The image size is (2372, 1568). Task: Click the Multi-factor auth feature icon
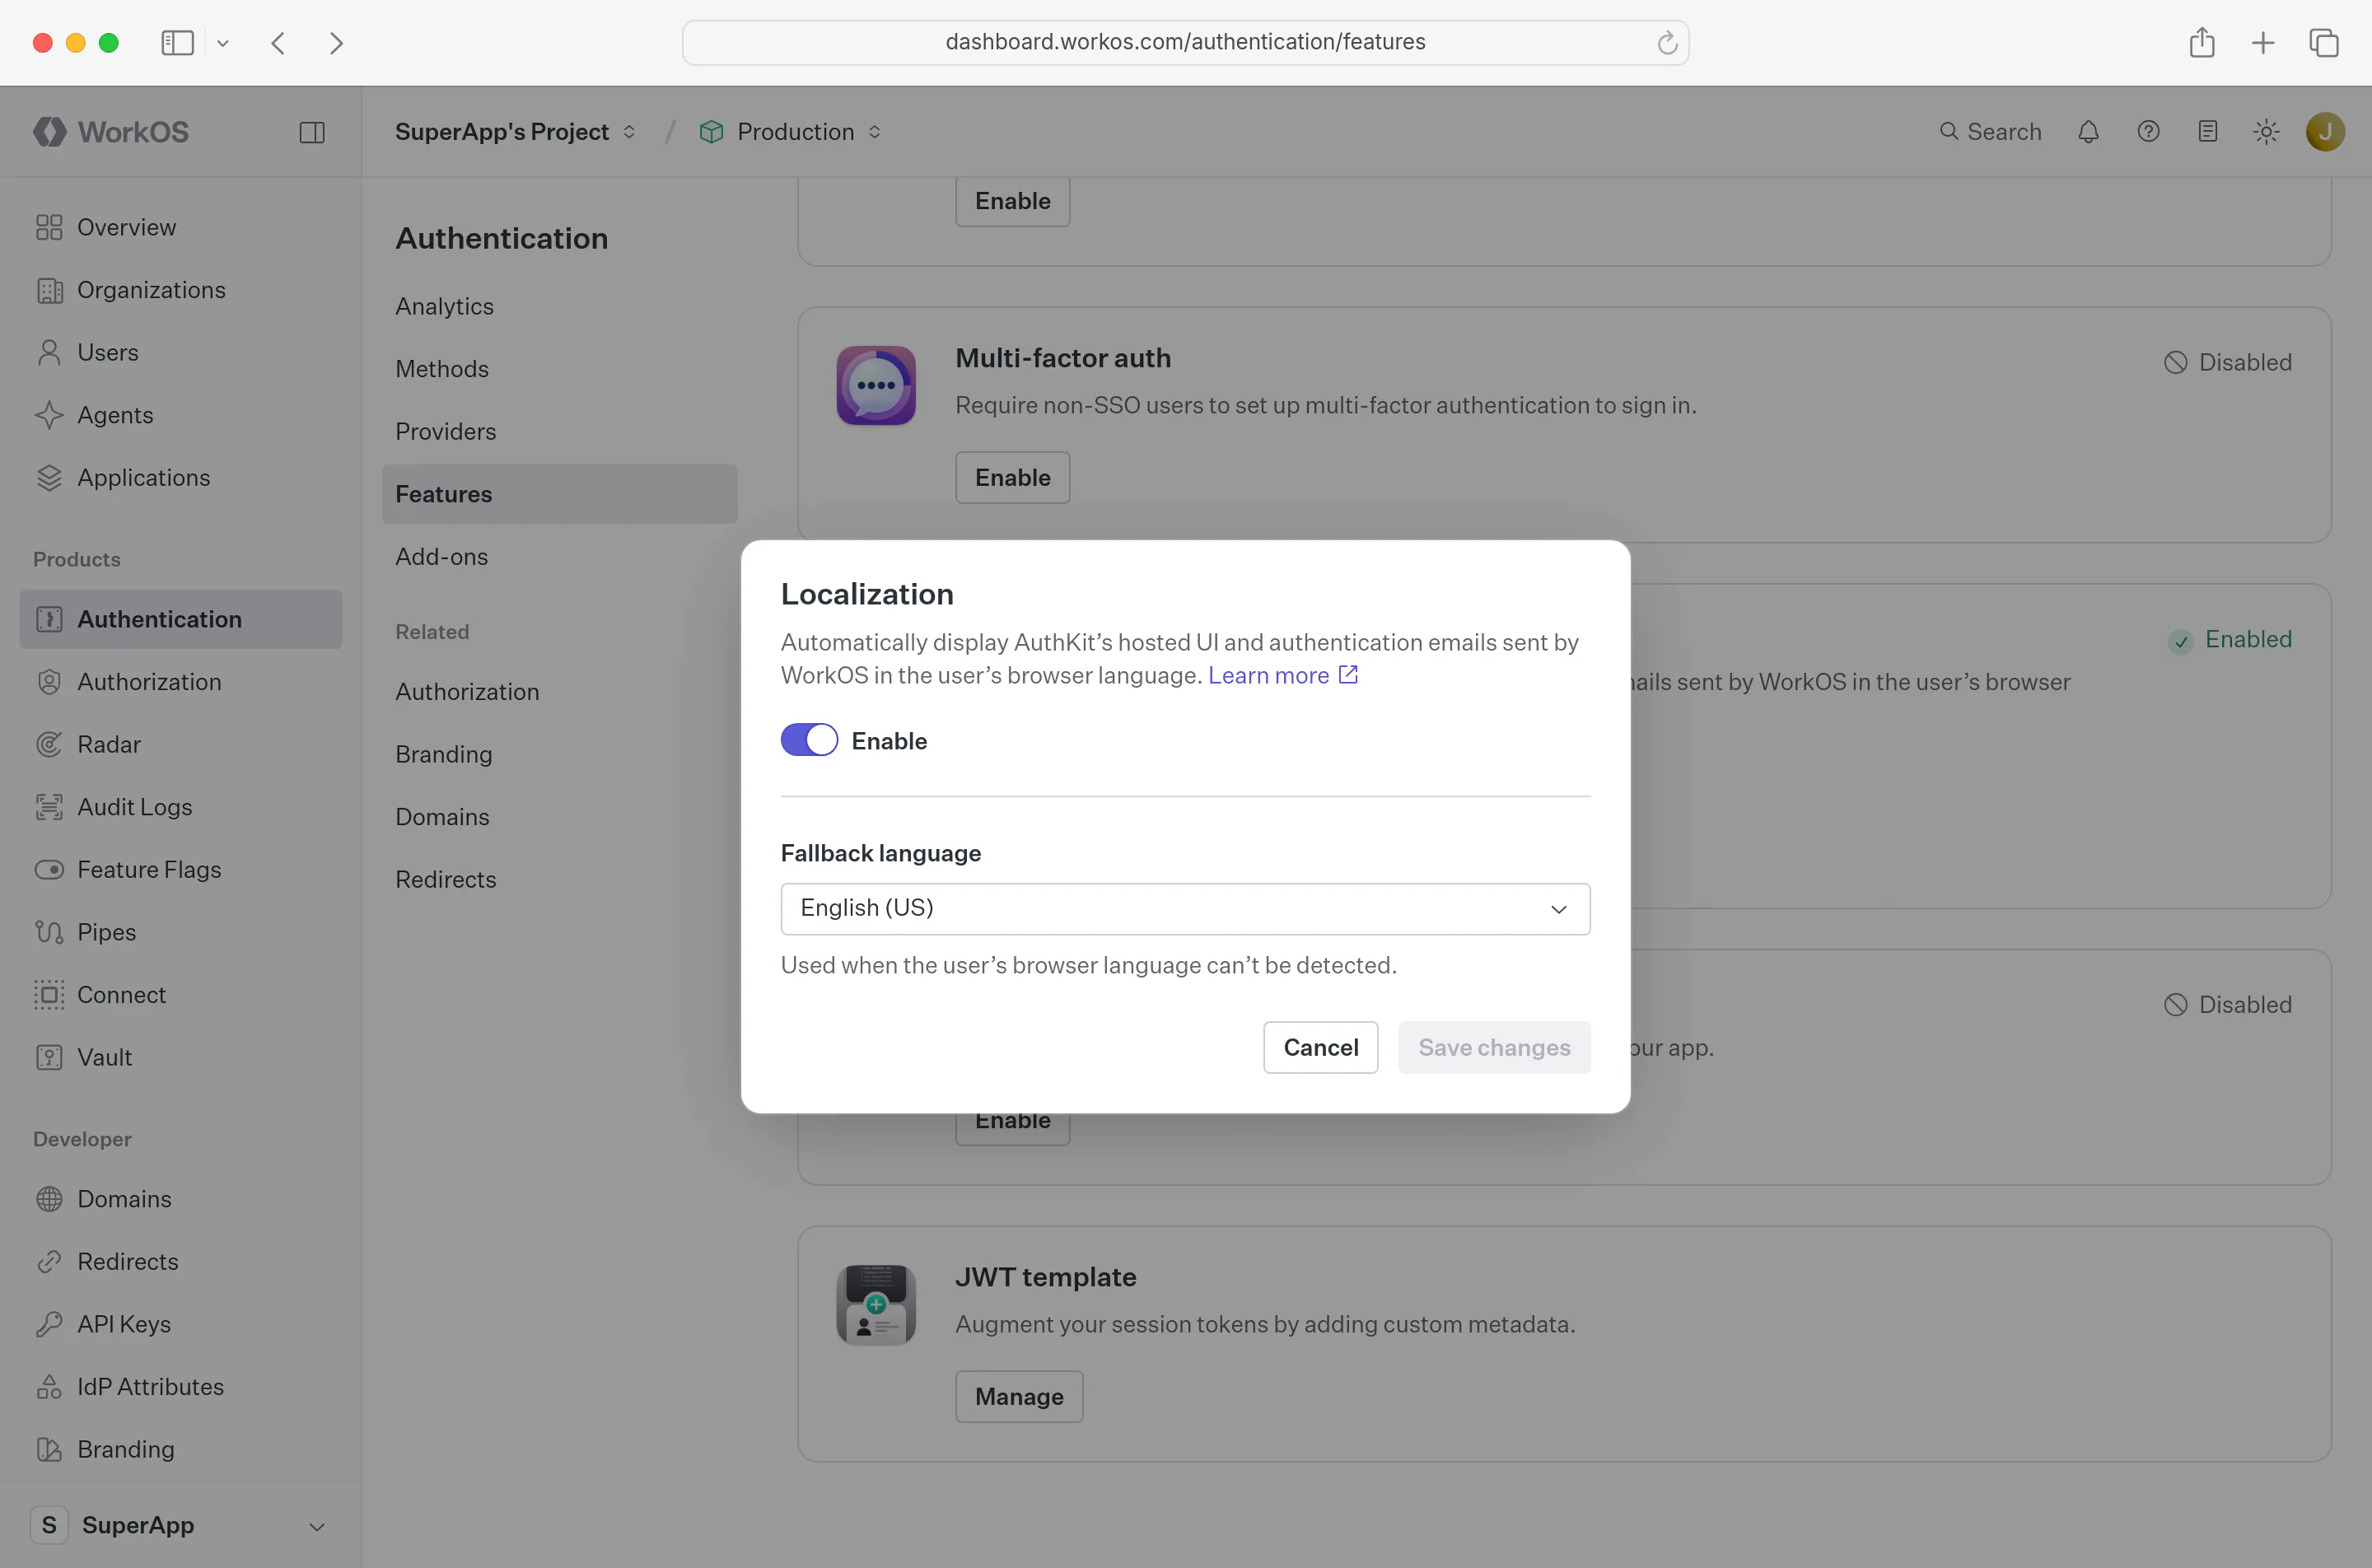(876, 385)
